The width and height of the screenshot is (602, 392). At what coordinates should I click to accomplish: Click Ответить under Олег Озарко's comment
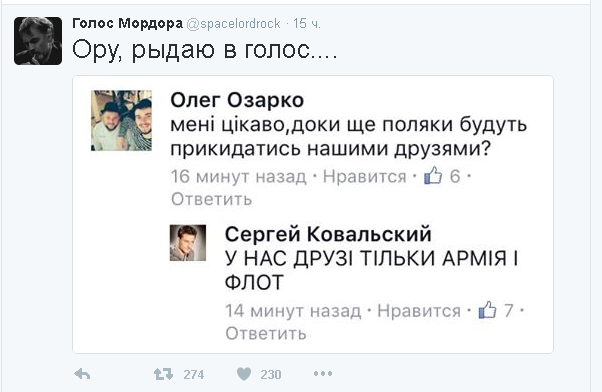[212, 199]
